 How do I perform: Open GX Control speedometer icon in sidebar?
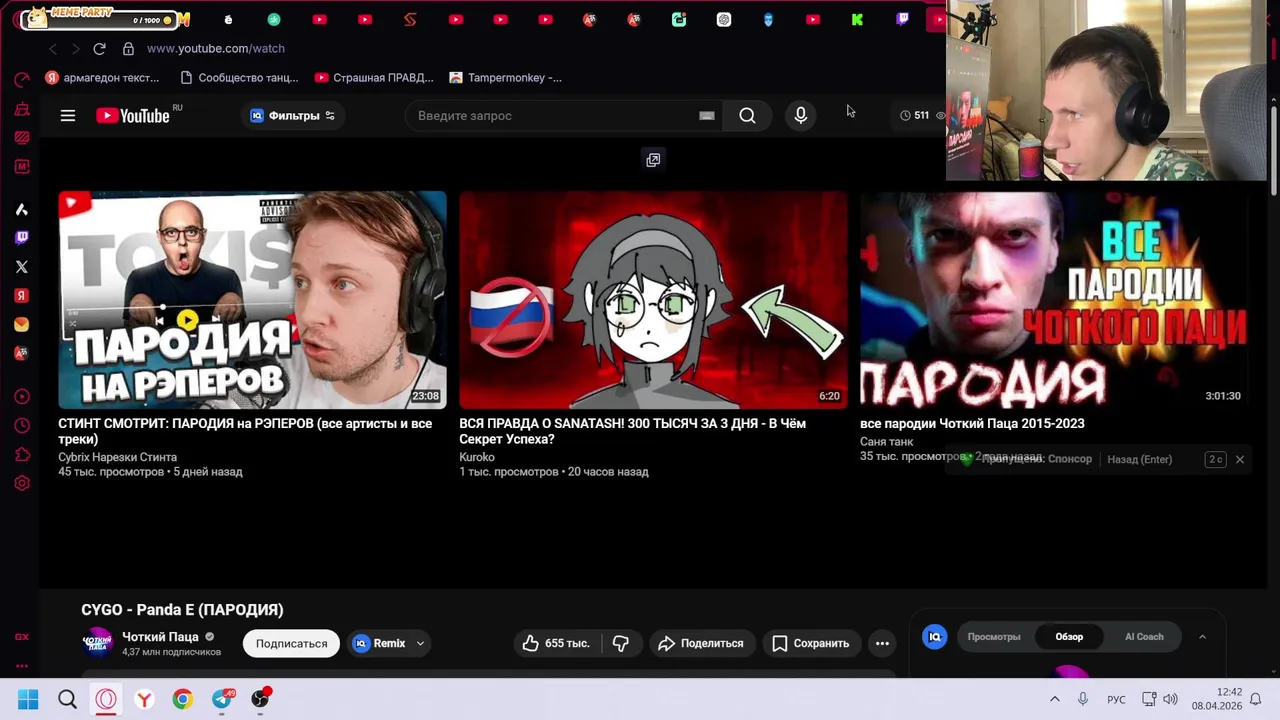(x=22, y=80)
